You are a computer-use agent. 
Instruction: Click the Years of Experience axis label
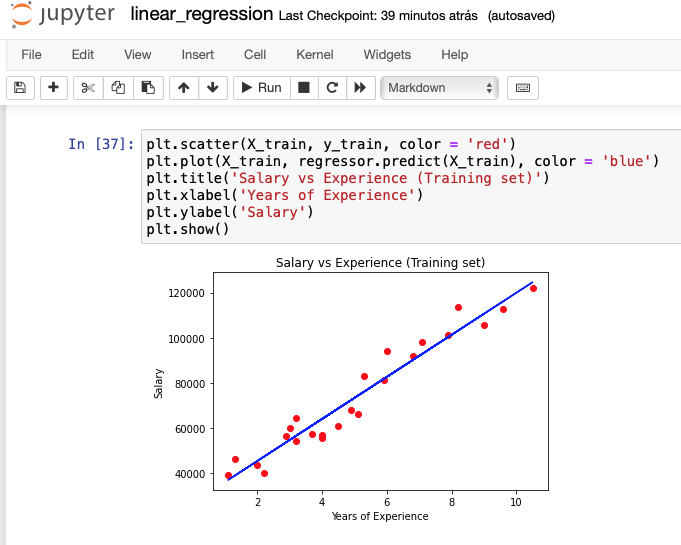pyautogui.click(x=380, y=516)
